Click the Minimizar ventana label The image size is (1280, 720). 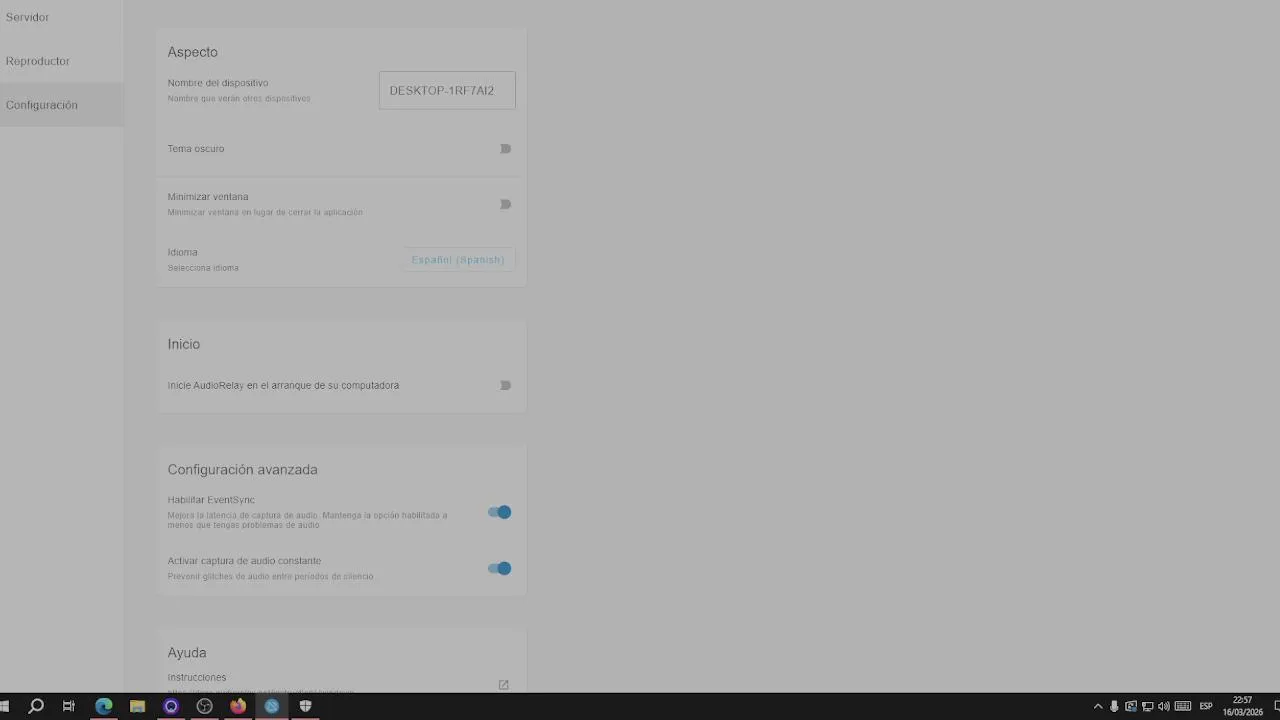(x=208, y=197)
